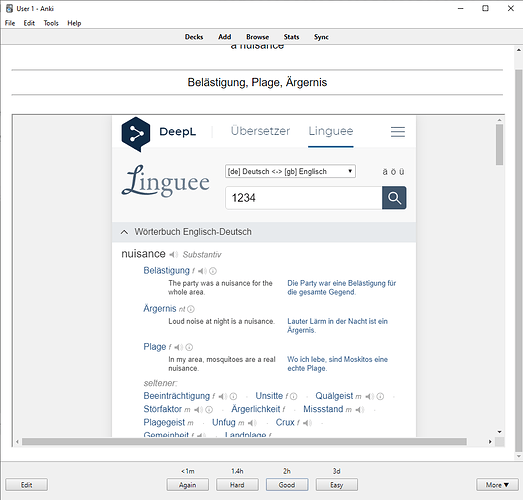Open the More dropdown button
523x500 pixels.
tap(497, 485)
